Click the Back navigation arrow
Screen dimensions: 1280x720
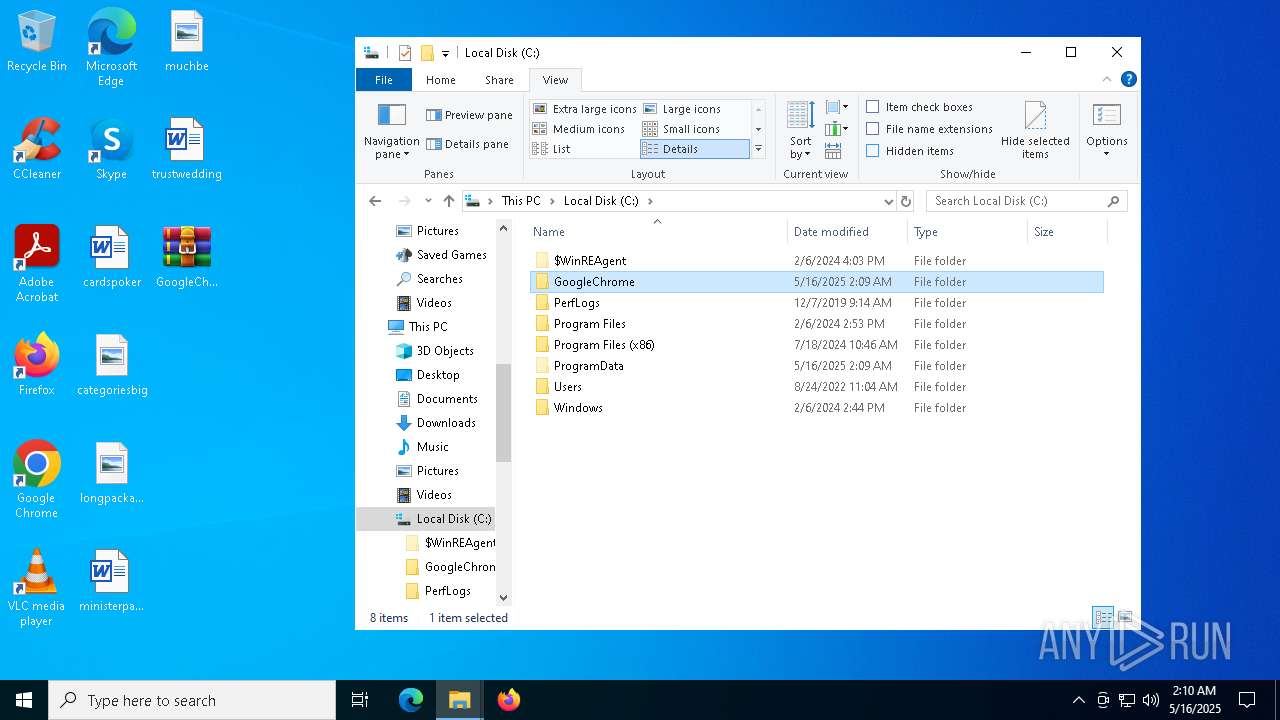click(375, 201)
